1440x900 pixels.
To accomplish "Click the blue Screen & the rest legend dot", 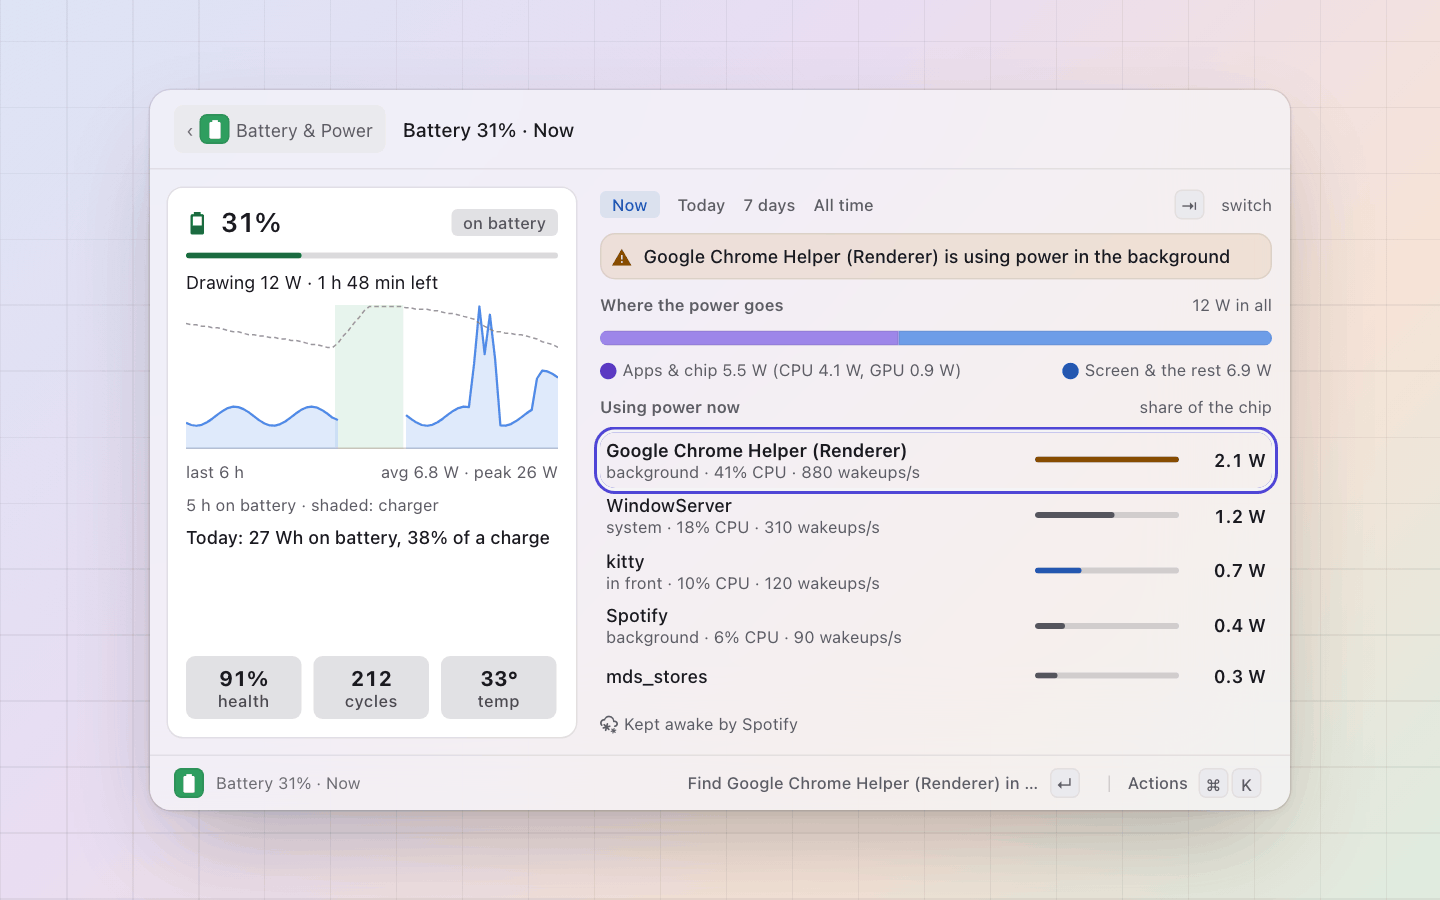I will [1070, 371].
